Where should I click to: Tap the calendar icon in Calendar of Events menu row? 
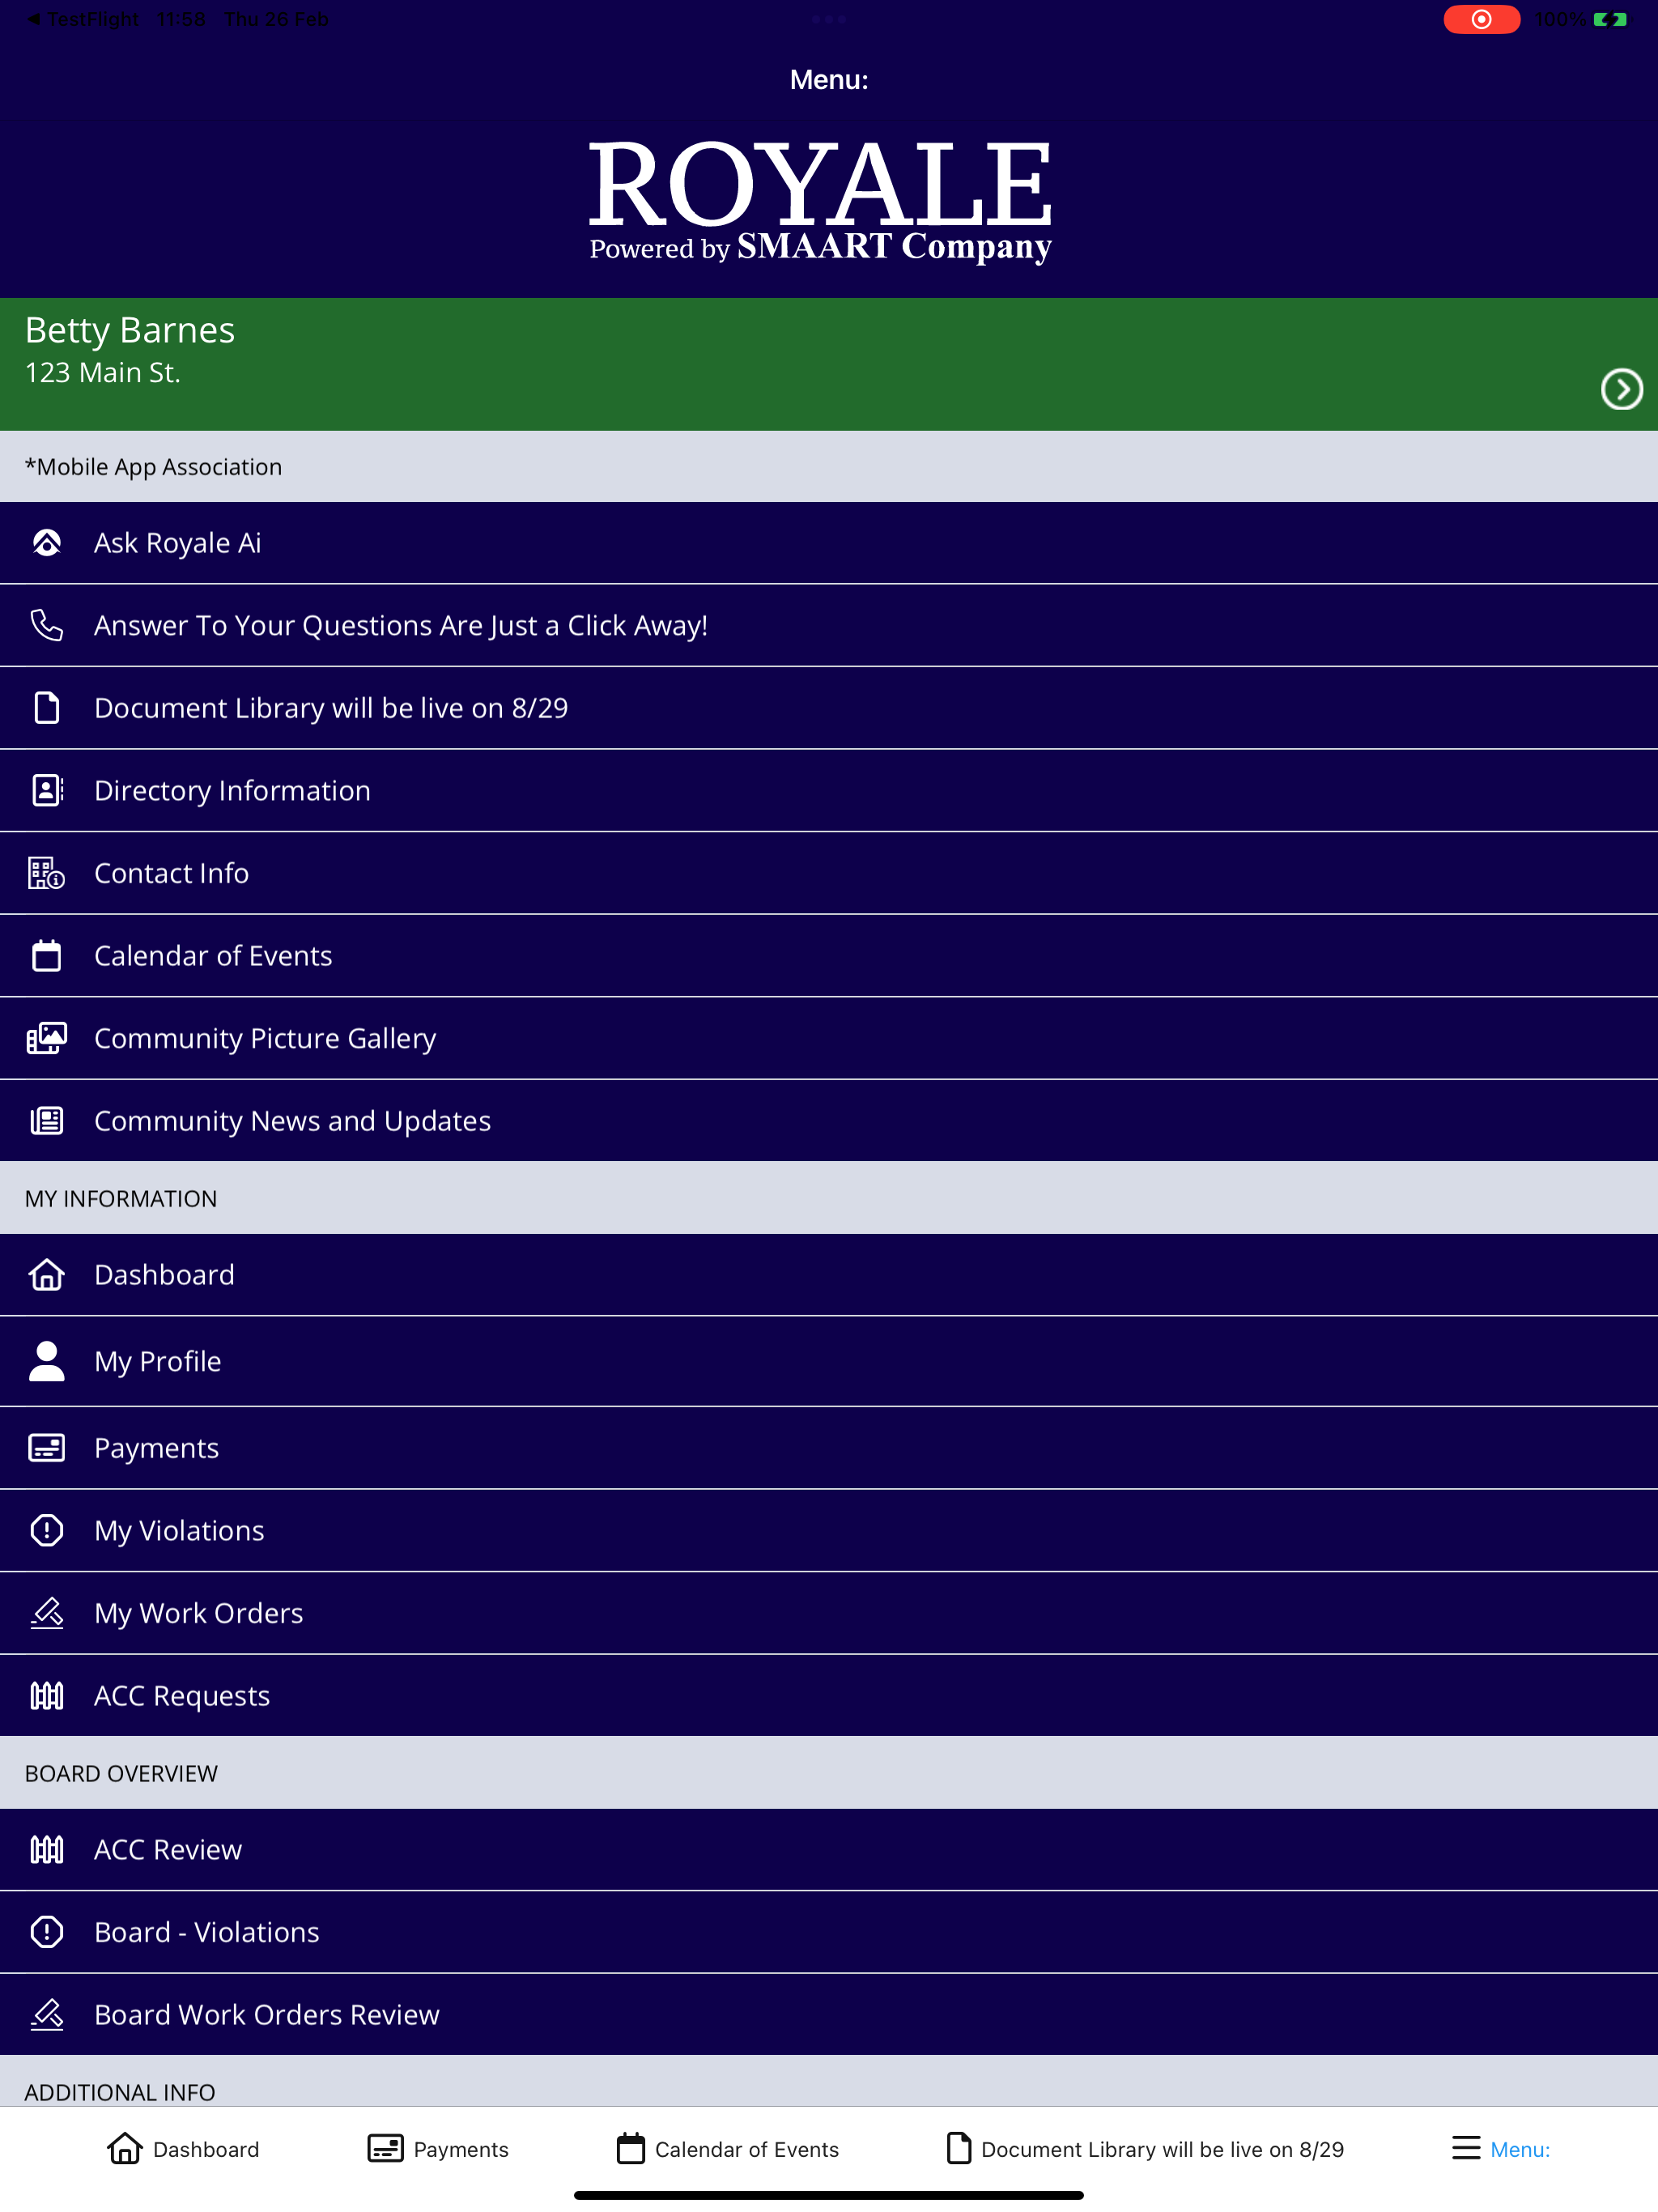click(47, 956)
